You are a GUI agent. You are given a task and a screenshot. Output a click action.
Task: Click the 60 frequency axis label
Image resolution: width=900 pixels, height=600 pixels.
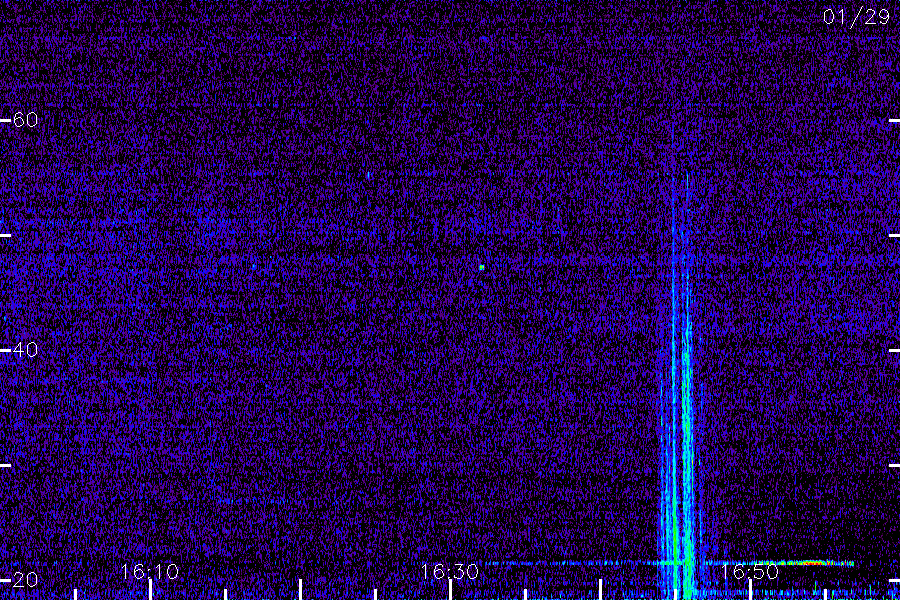pyautogui.click(x=25, y=119)
